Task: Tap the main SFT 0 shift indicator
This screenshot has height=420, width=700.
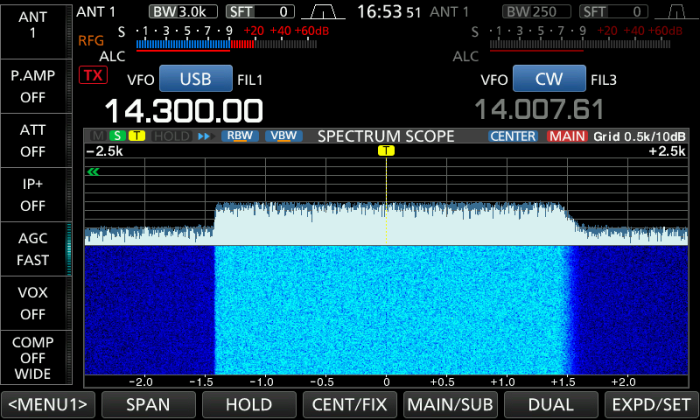Action: [x=260, y=12]
